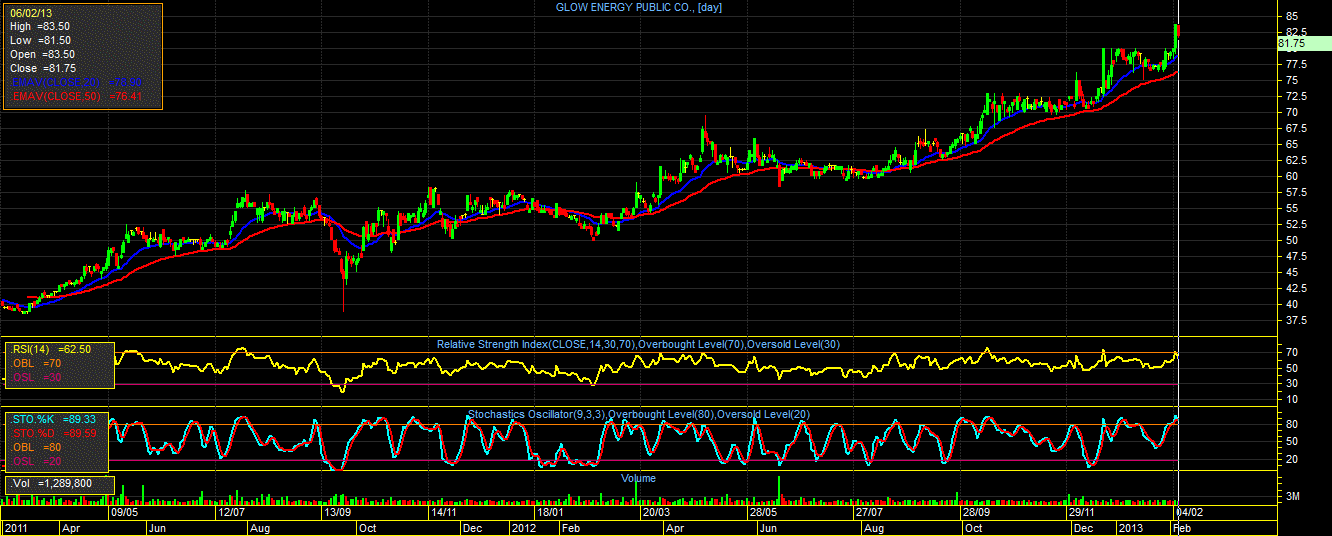Click the 2012 year label on timeline
The height and width of the screenshot is (536, 1332).
pos(525,527)
